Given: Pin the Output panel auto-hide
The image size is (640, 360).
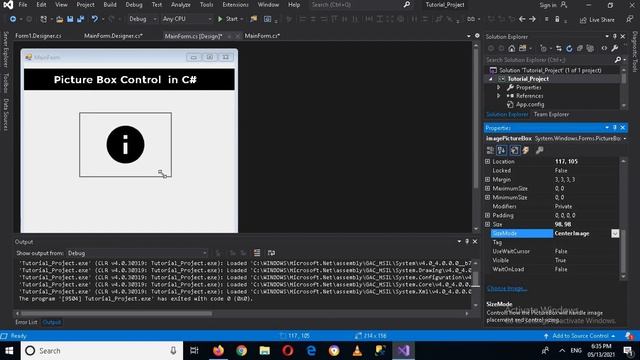Looking at the screenshot, I should pyautogui.click(x=467, y=242).
